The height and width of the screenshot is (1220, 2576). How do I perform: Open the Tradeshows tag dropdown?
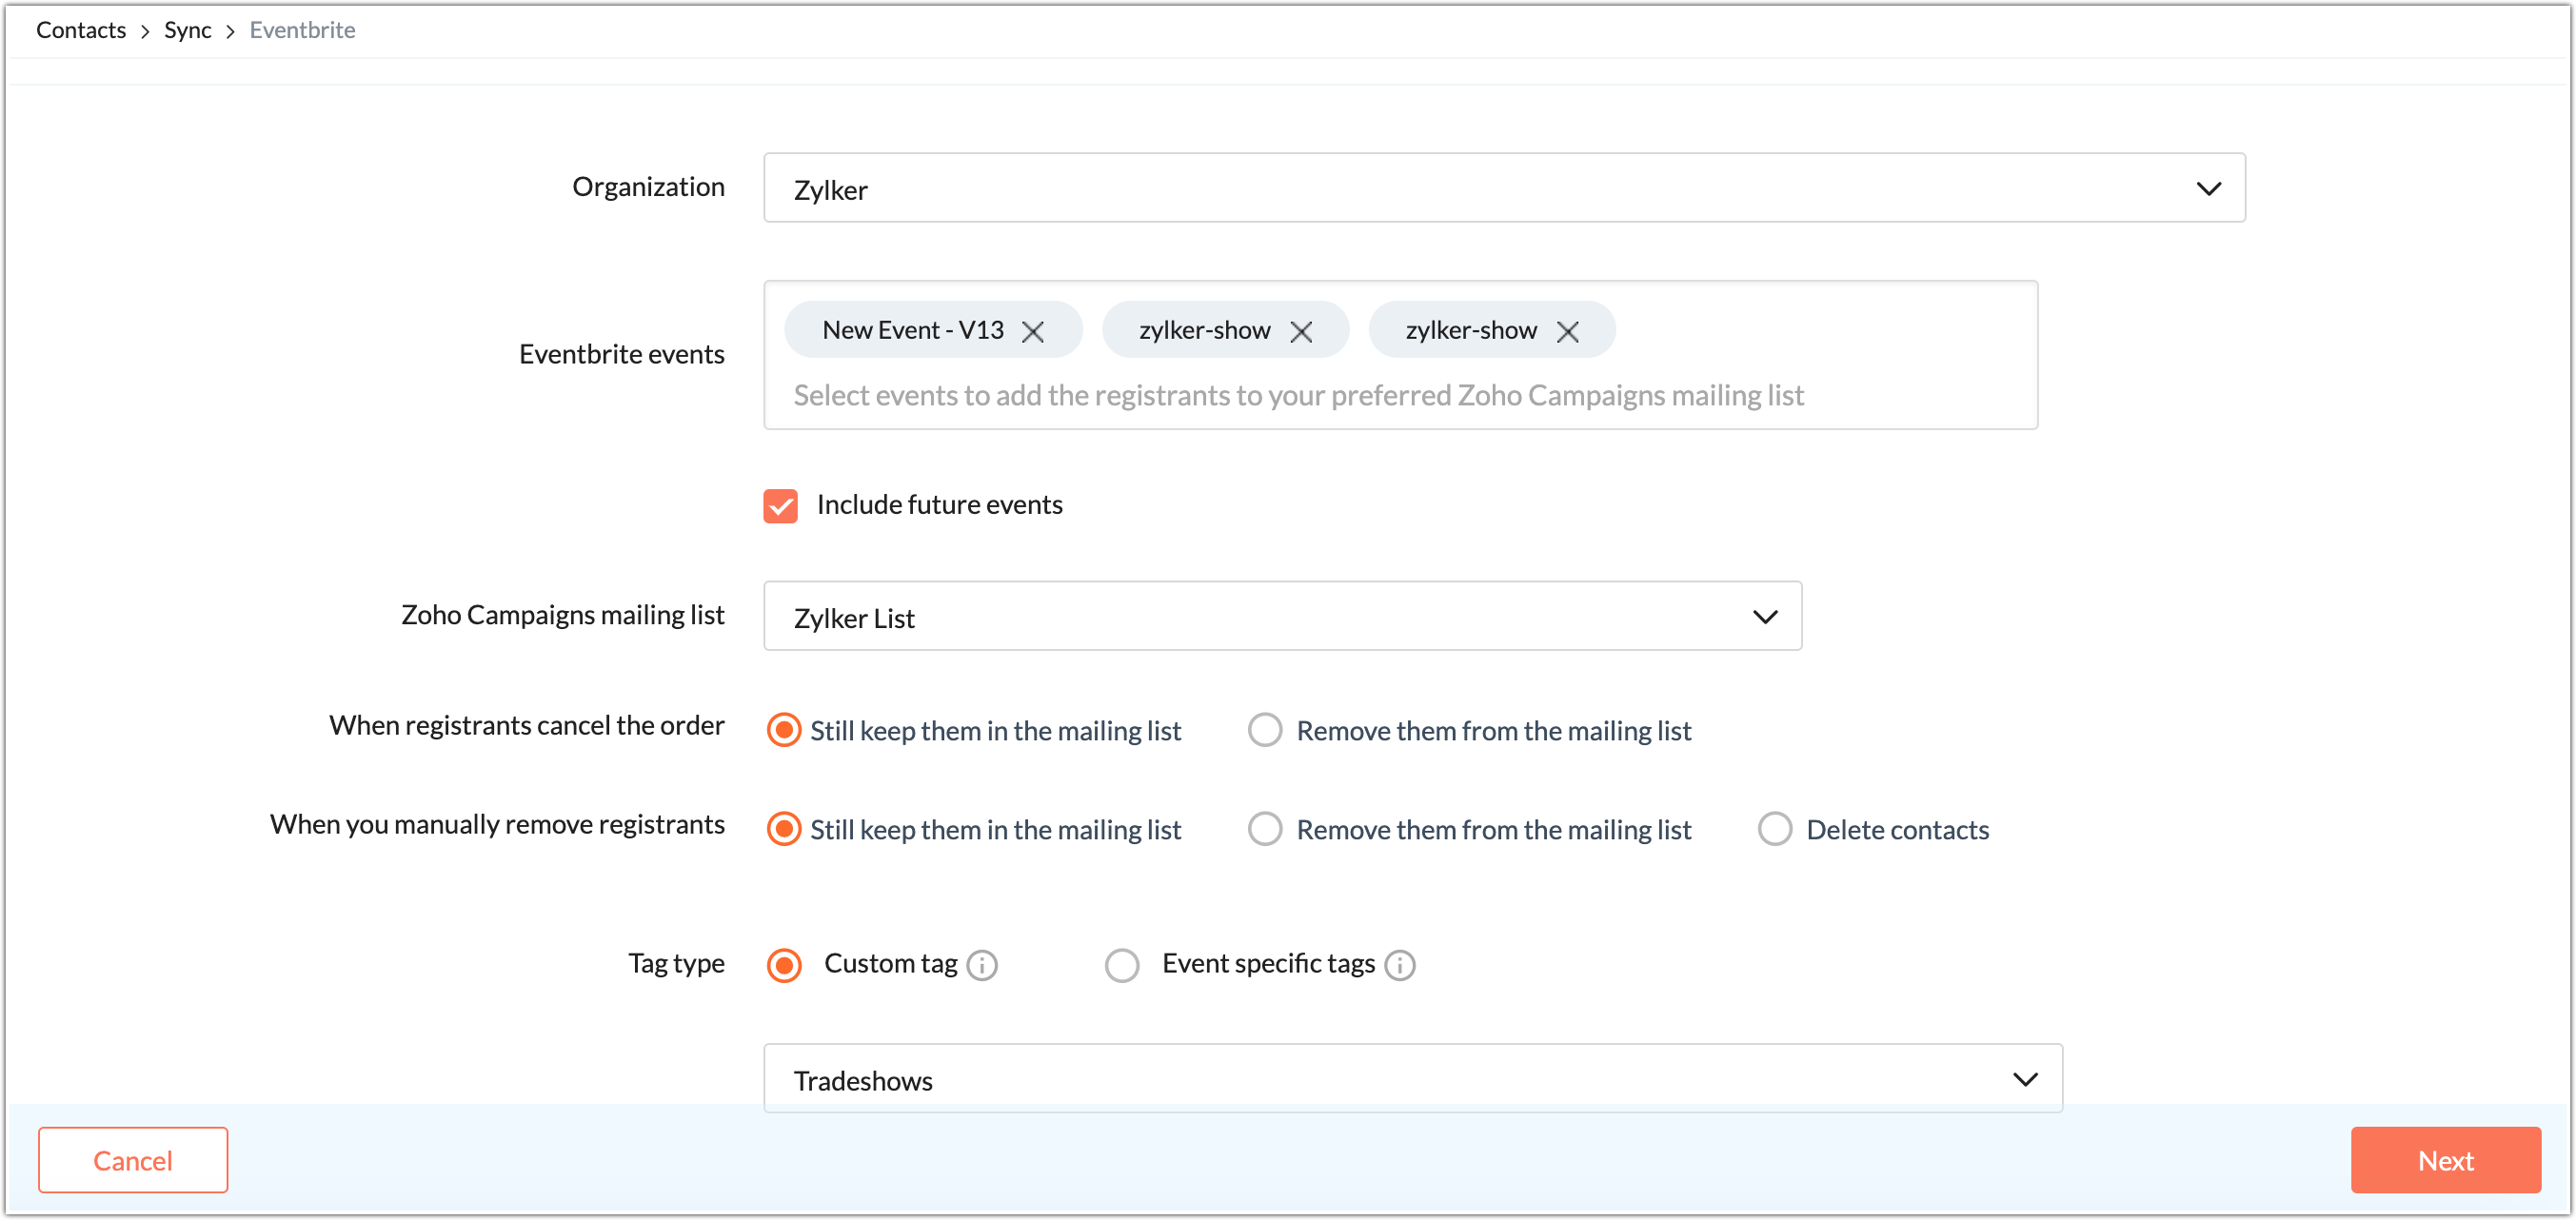click(x=1413, y=1078)
